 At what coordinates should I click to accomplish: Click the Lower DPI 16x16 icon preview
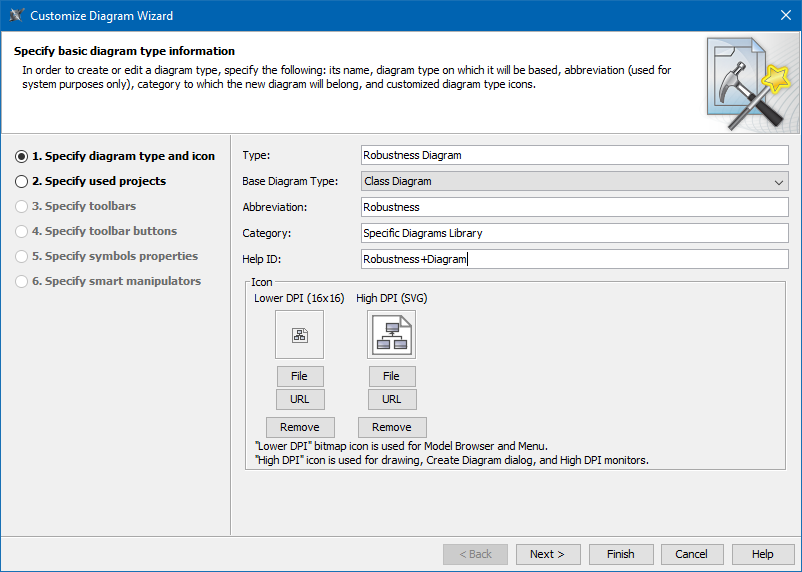pos(299,334)
